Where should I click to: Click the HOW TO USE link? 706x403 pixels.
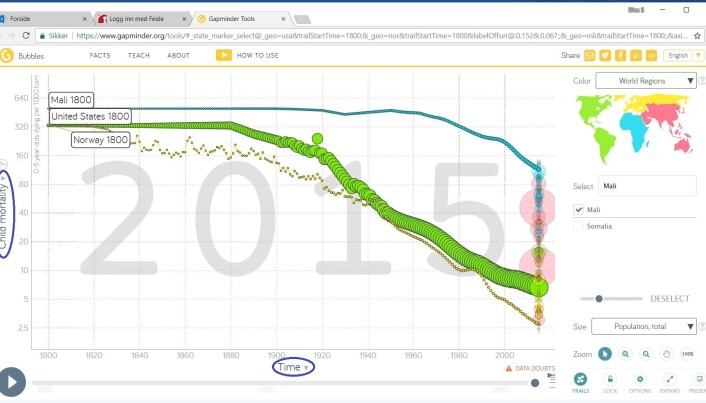258,55
